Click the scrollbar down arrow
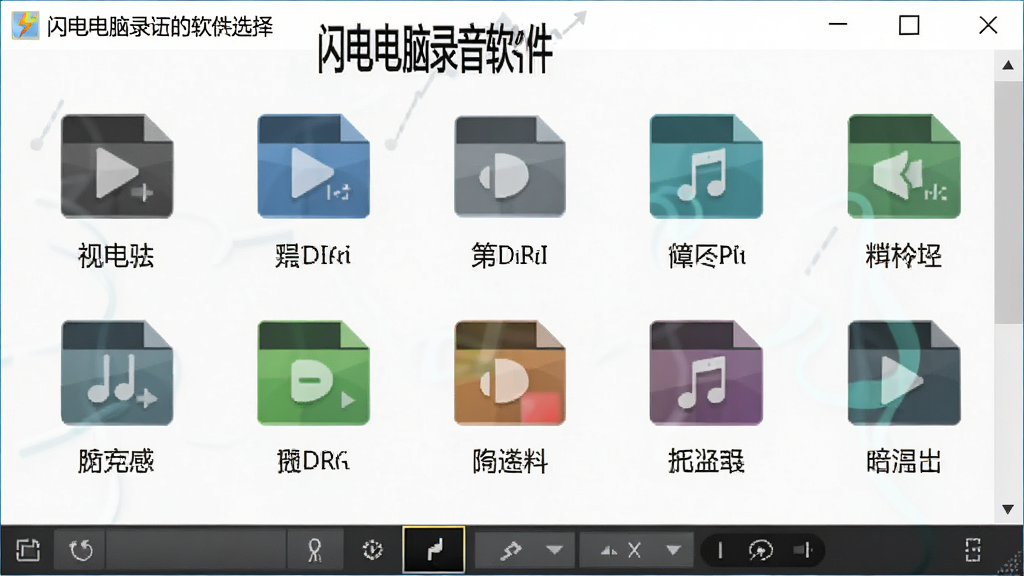The width and height of the screenshot is (1024, 576). [1008, 509]
